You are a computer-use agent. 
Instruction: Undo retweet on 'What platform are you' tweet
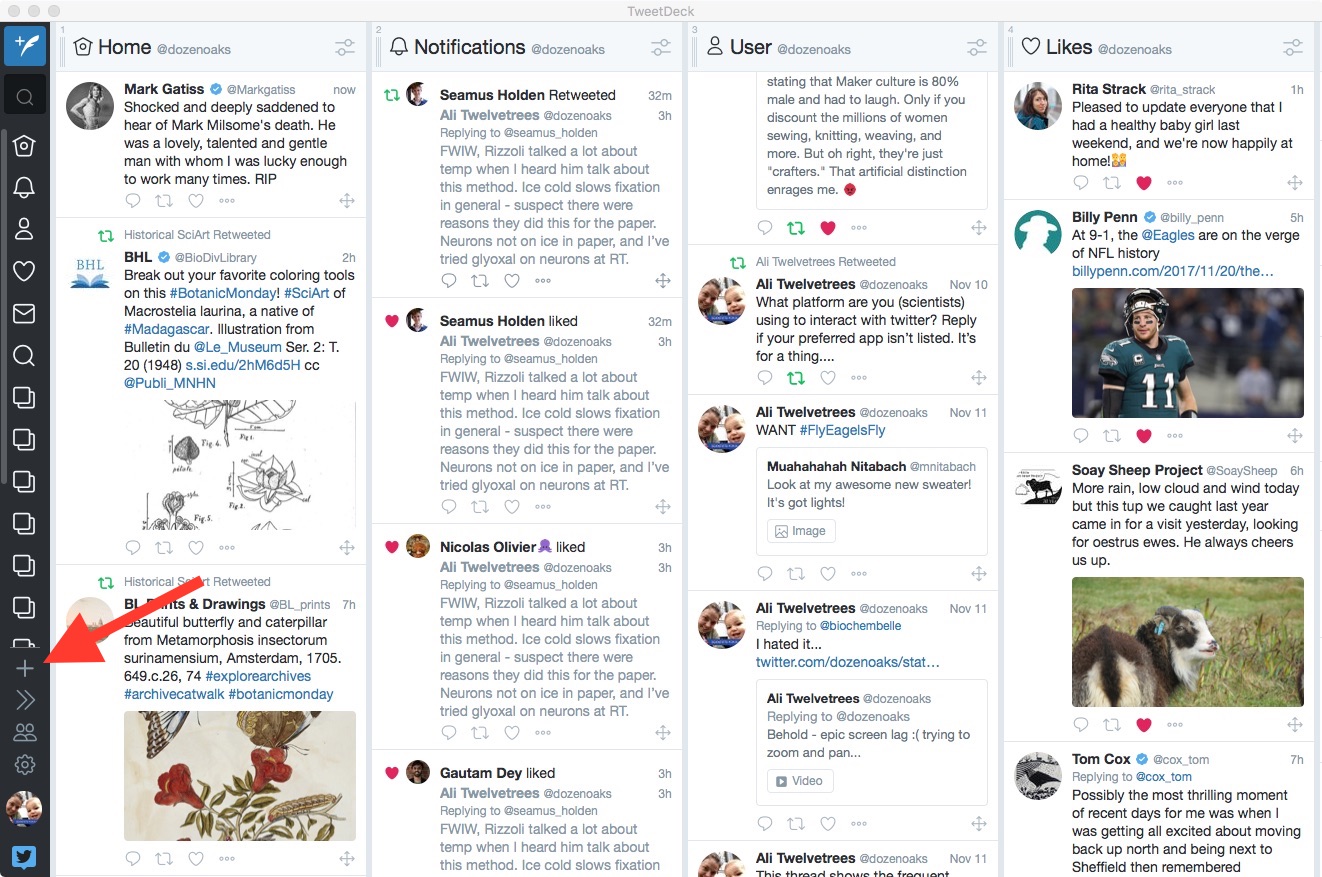(x=796, y=377)
